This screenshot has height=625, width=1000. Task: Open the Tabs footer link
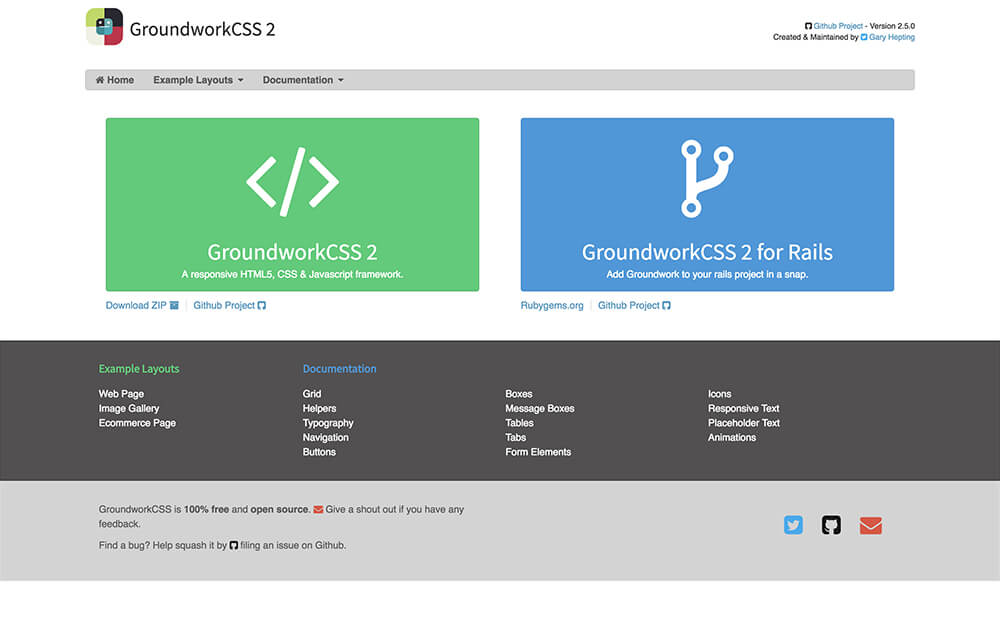coord(515,438)
